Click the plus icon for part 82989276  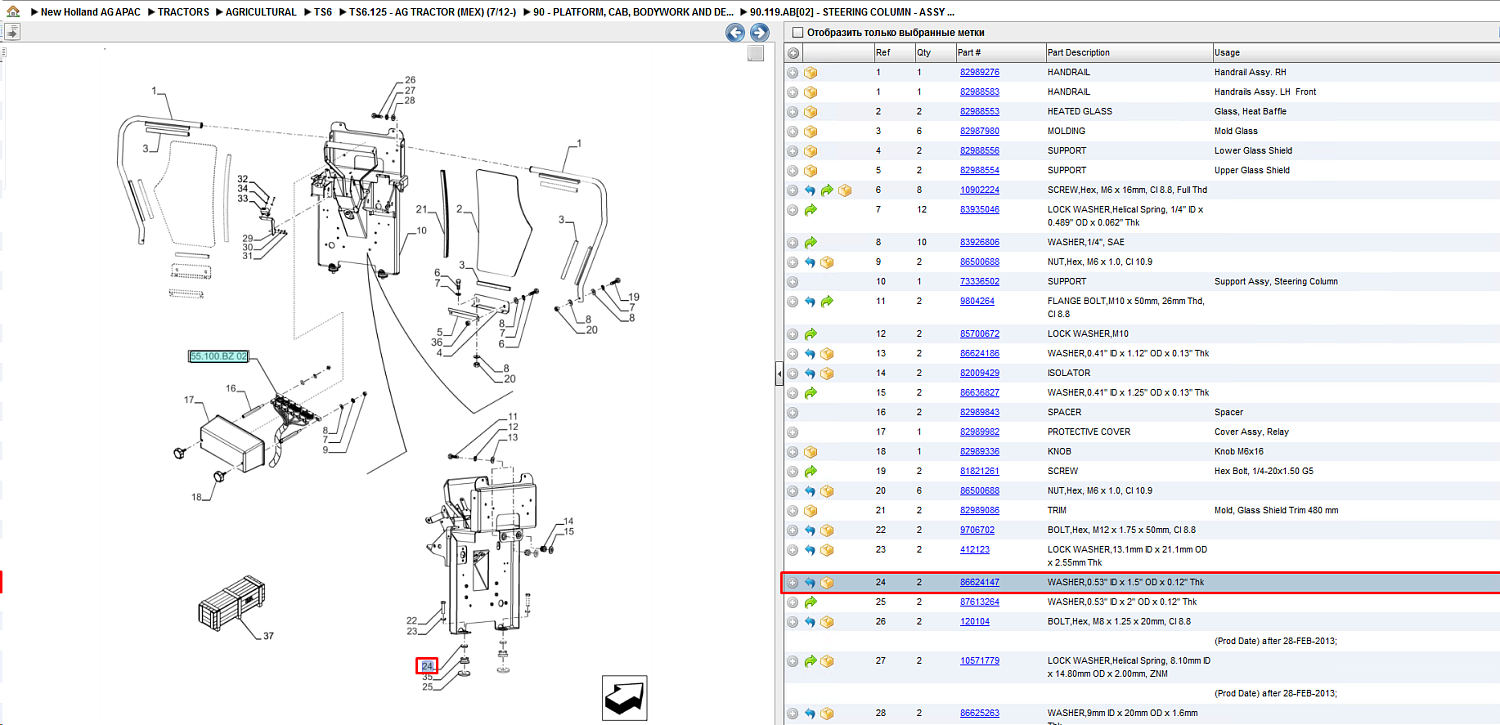793,73
